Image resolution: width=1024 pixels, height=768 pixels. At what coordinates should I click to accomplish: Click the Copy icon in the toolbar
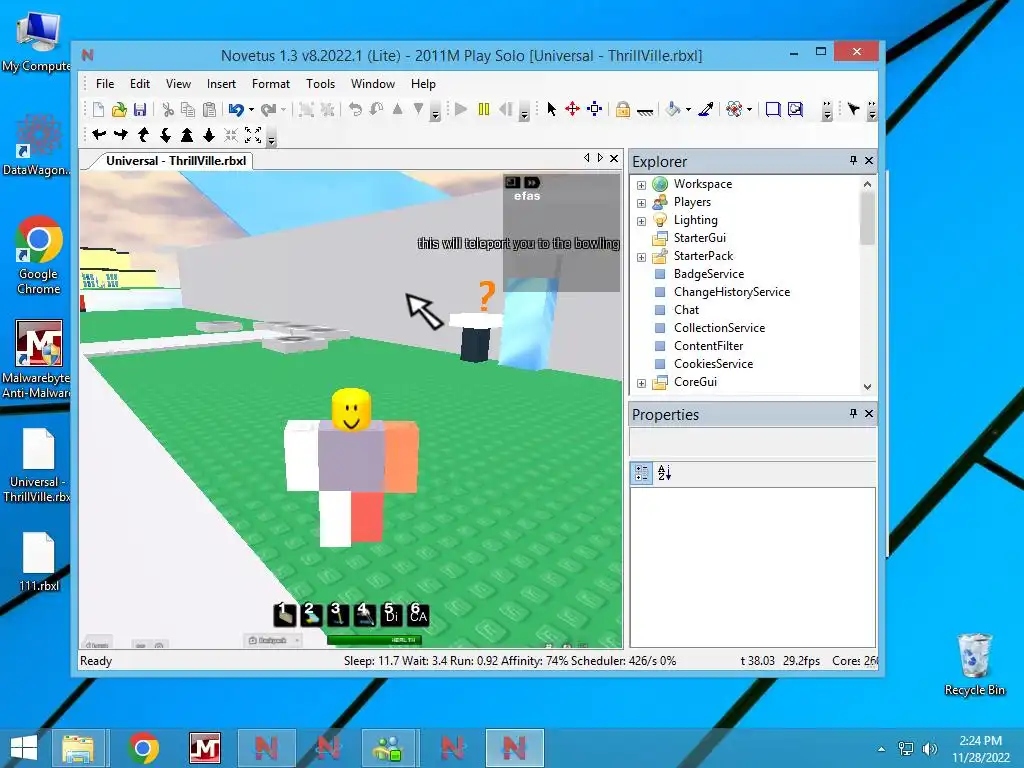click(x=188, y=110)
